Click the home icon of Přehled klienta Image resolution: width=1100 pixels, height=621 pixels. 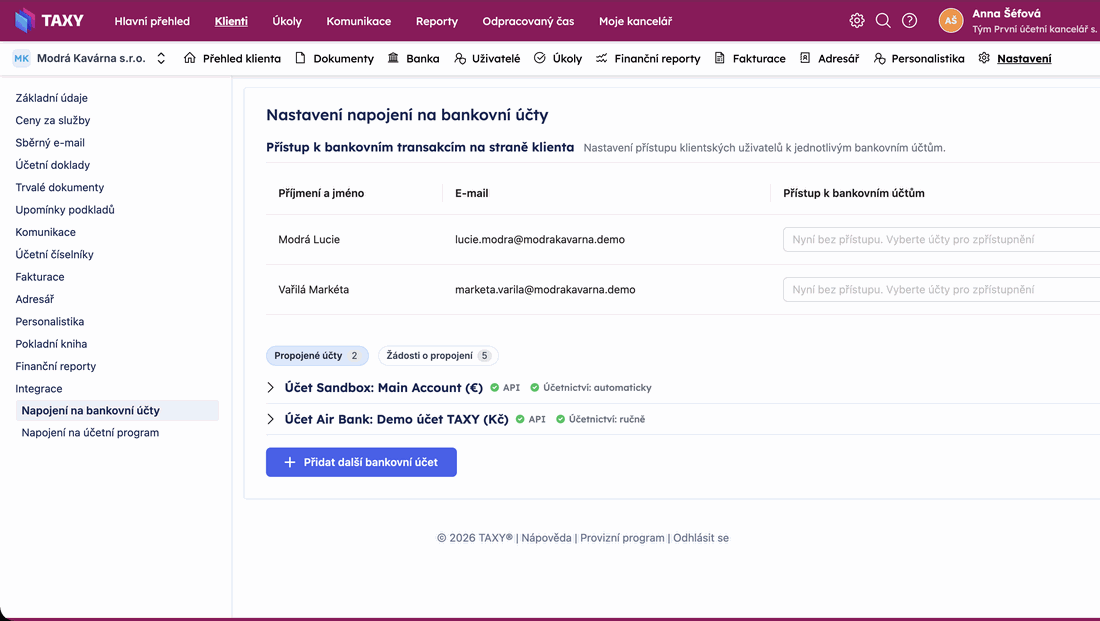click(189, 58)
